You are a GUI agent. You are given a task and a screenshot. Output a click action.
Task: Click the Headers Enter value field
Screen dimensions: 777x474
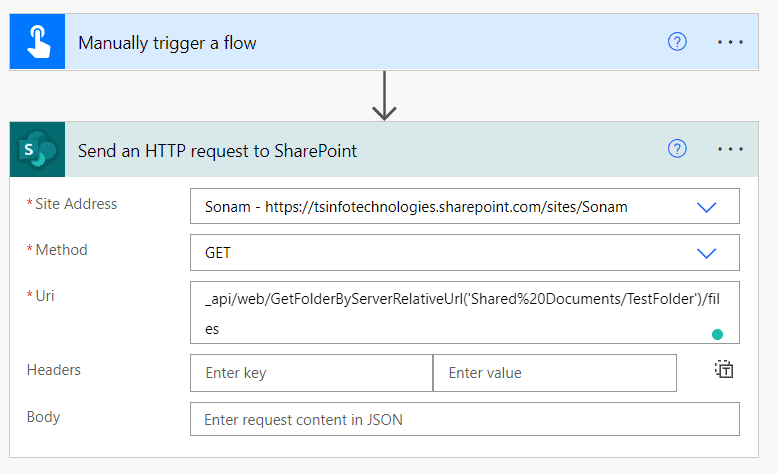click(555, 373)
